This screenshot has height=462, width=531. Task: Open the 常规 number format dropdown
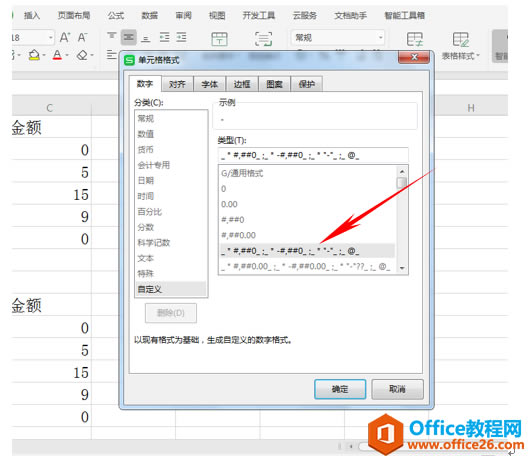380,37
